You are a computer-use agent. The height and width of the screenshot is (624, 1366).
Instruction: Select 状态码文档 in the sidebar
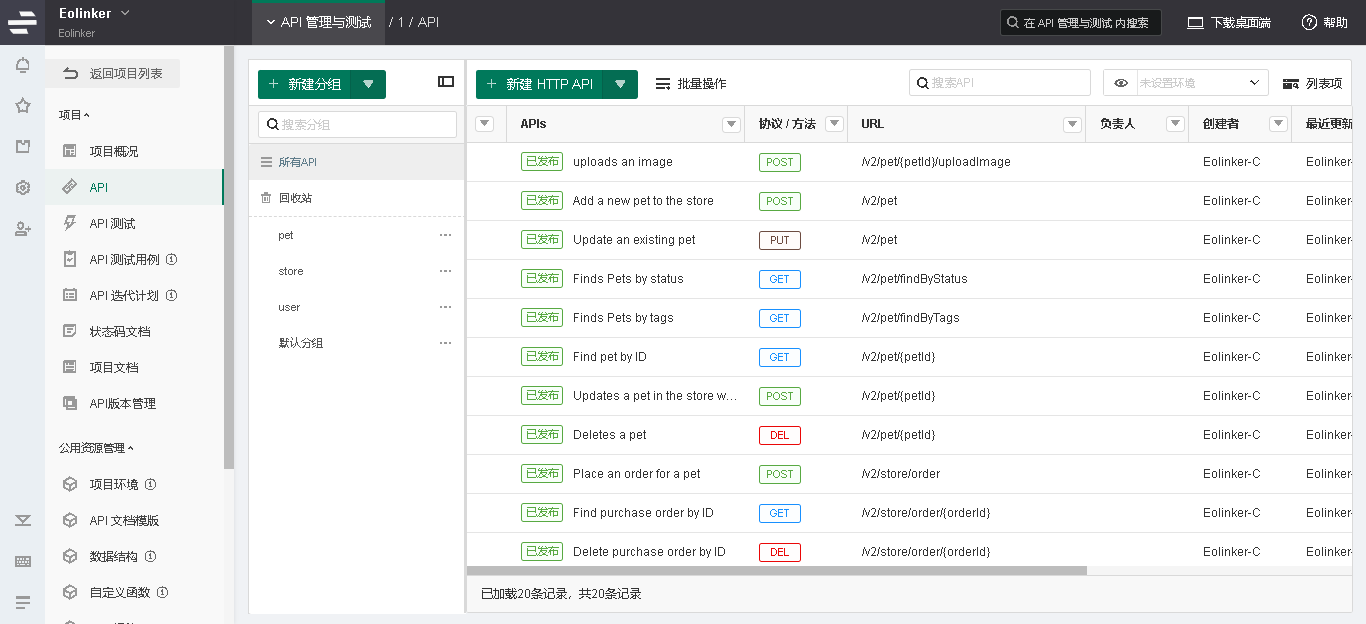click(120, 332)
